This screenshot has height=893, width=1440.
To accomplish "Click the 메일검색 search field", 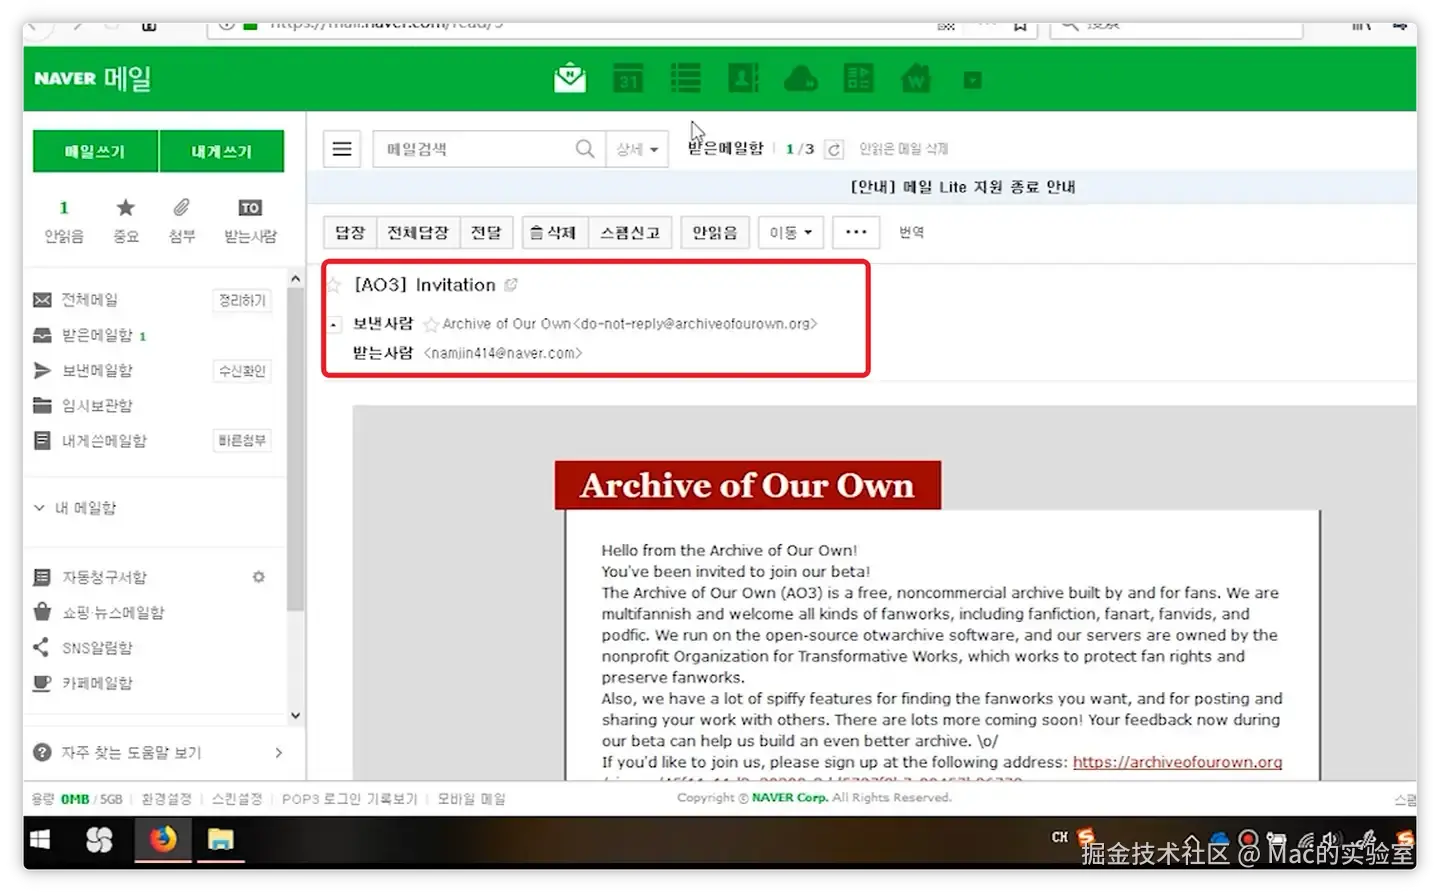I will [x=472, y=149].
